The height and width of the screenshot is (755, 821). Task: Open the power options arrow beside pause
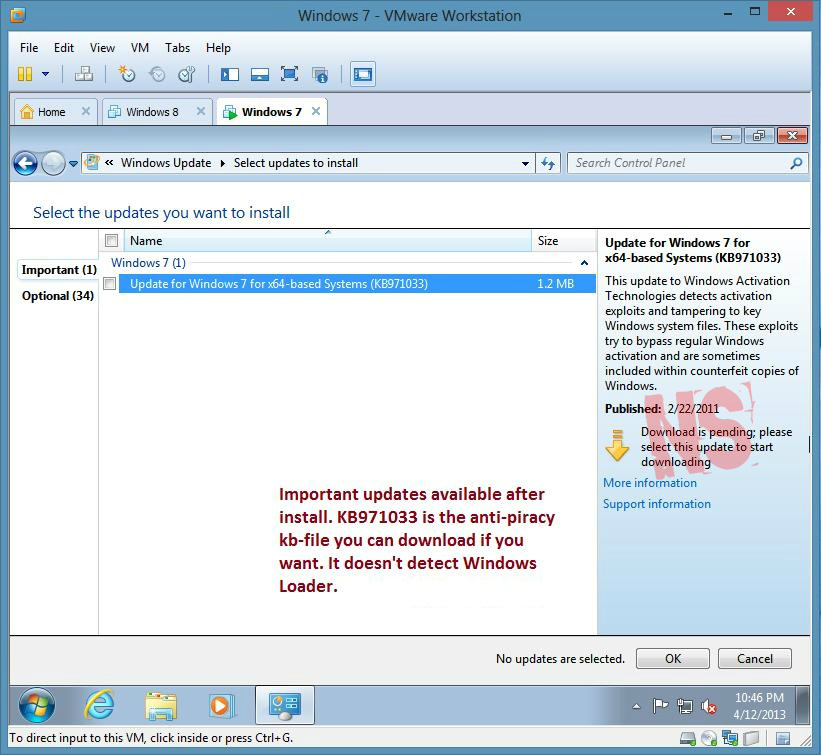click(x=46, y=74)
